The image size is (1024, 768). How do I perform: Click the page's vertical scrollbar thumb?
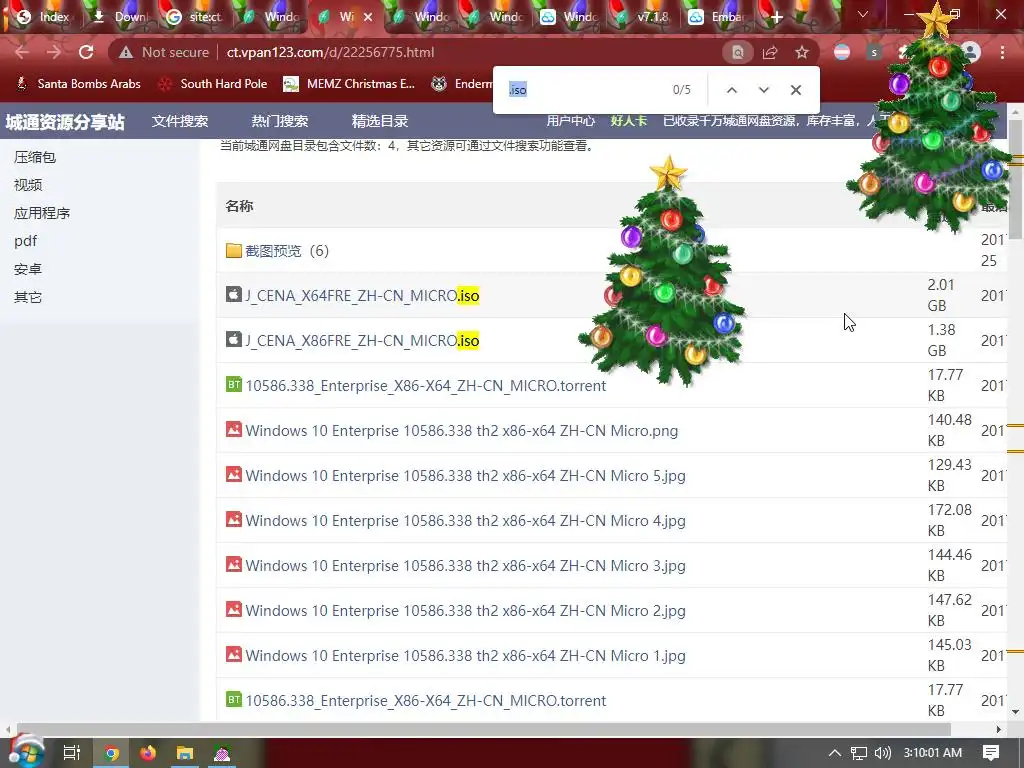tap(1016, 180)
